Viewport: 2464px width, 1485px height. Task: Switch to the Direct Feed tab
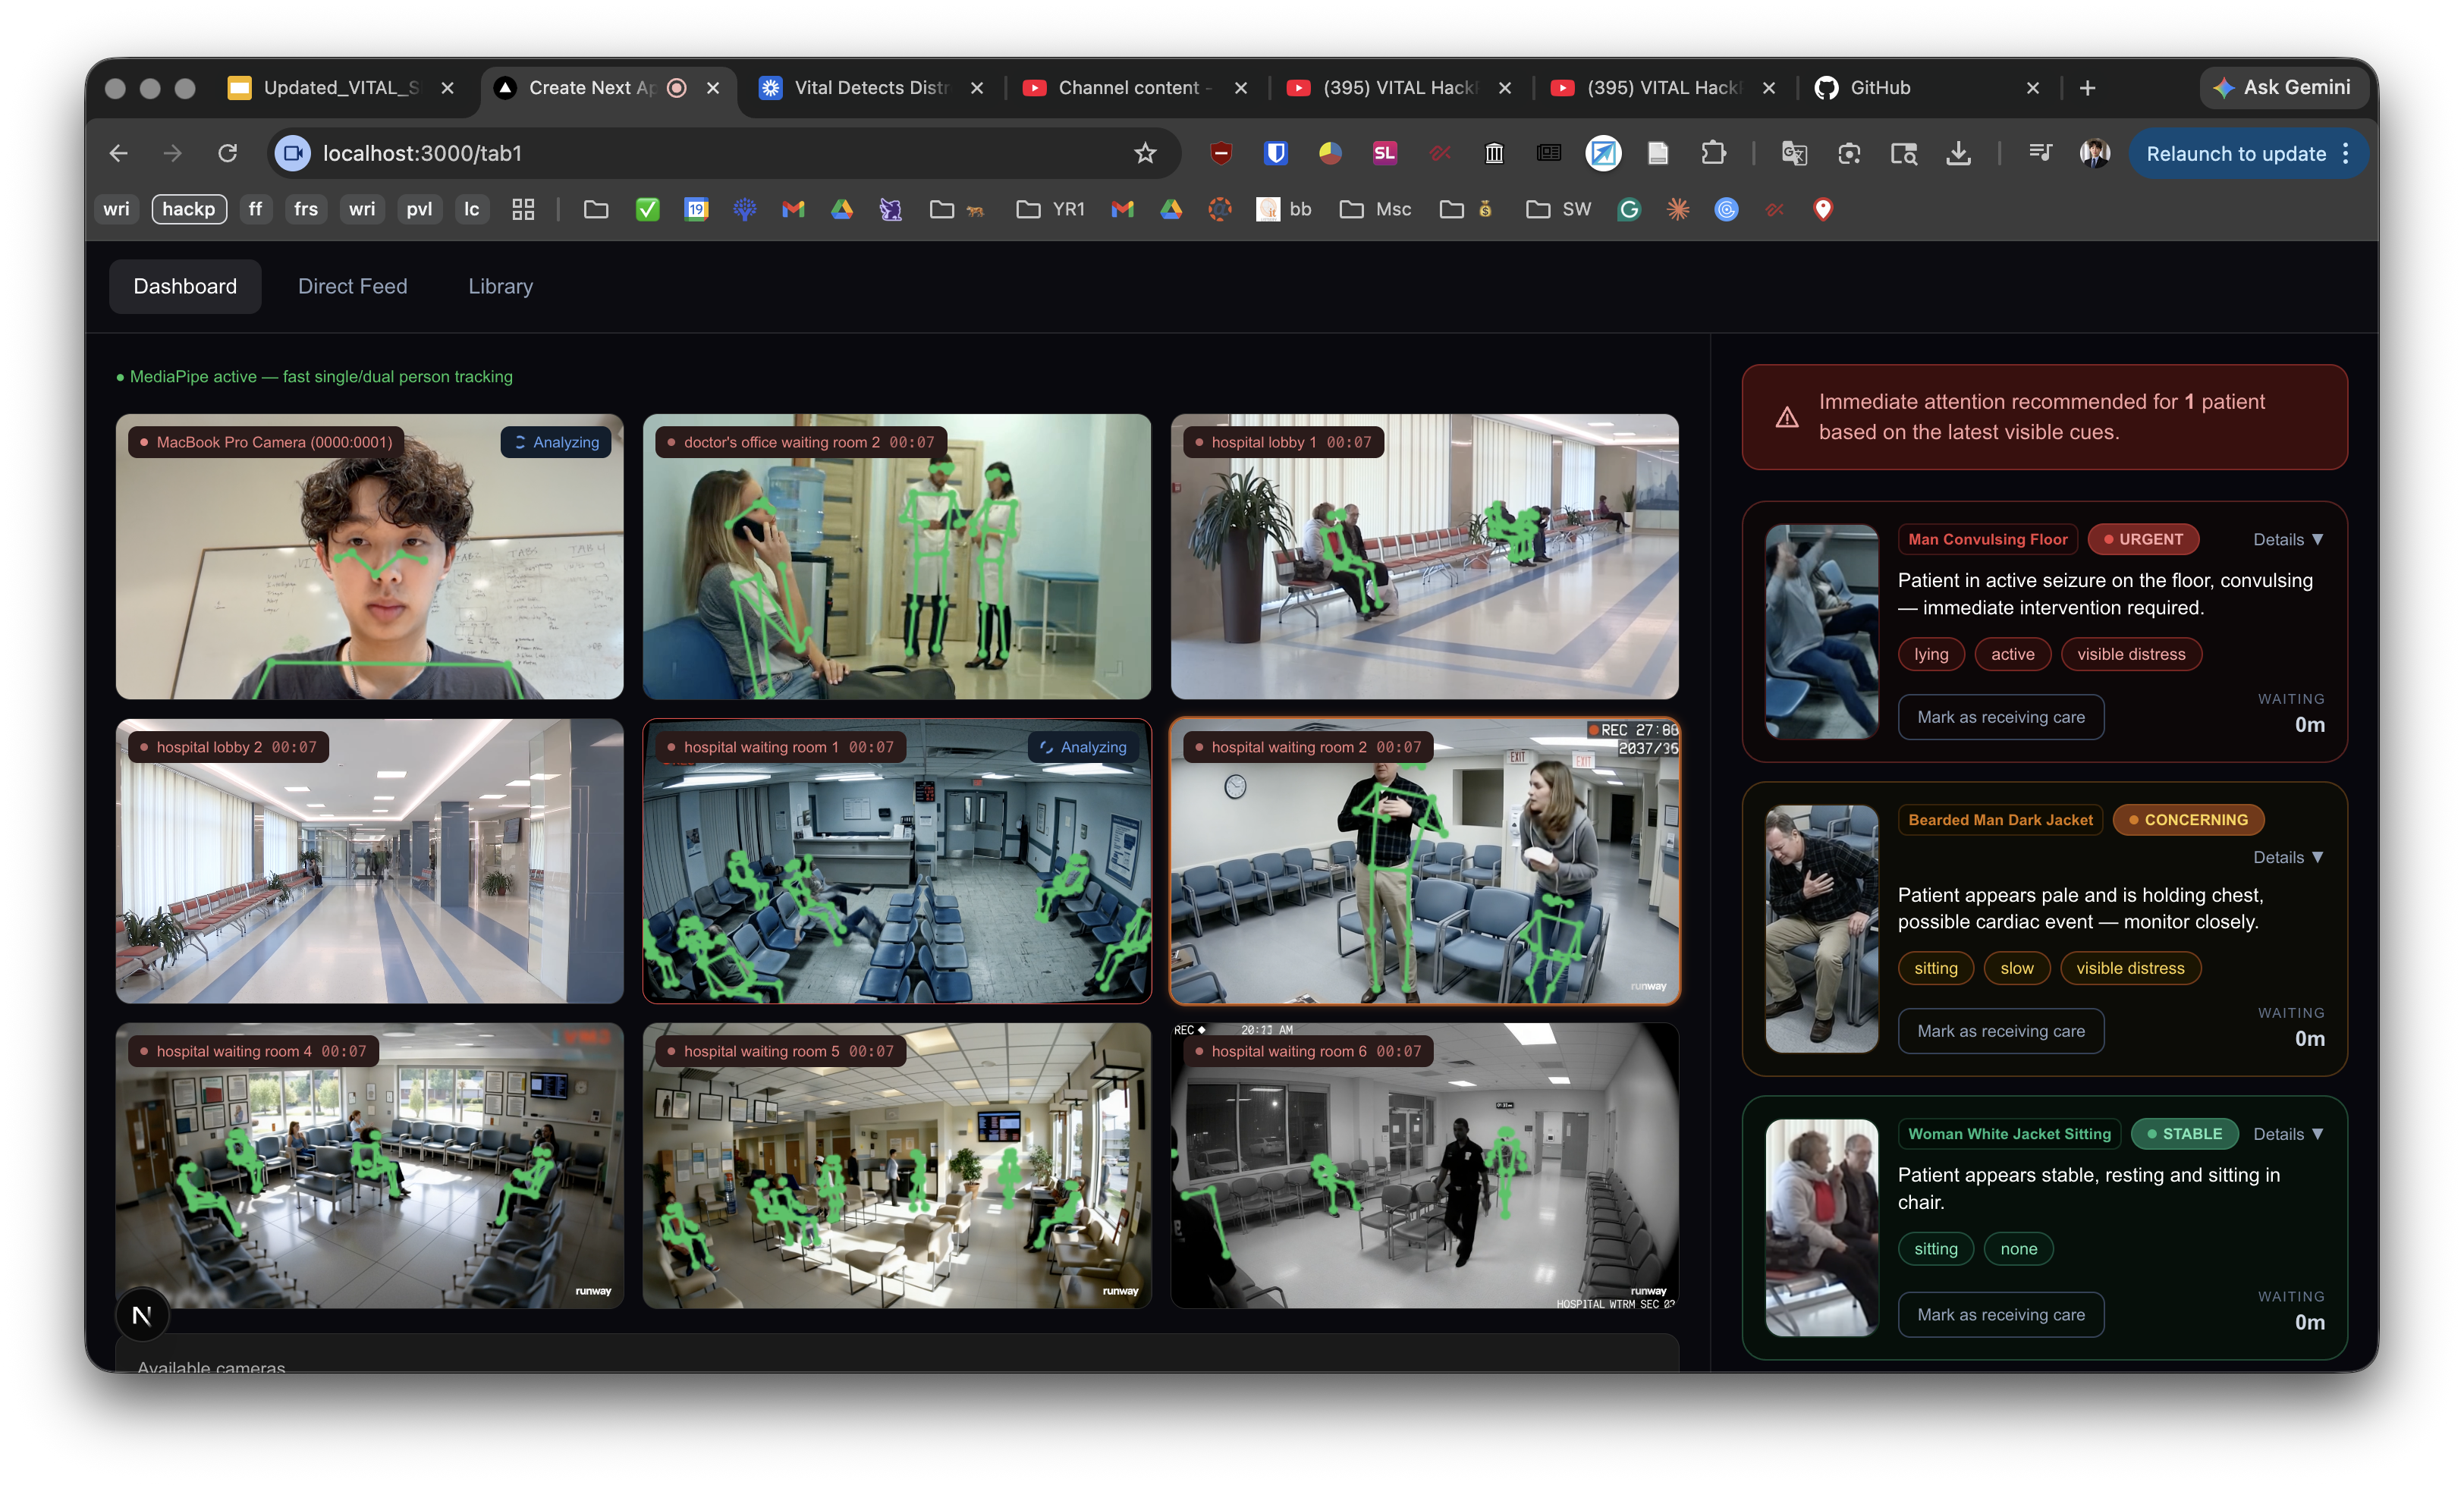point(352,286)
